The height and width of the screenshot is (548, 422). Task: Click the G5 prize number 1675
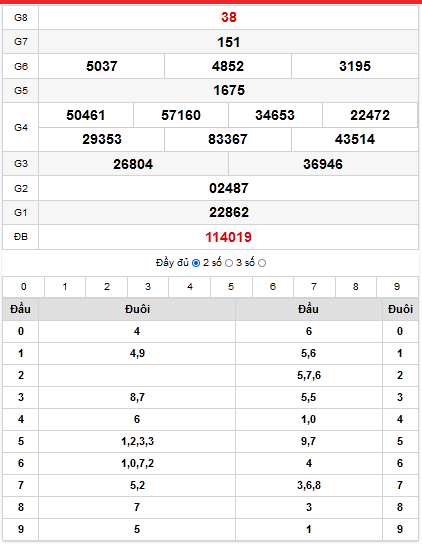pyautogui.click(x=229, y=91)
